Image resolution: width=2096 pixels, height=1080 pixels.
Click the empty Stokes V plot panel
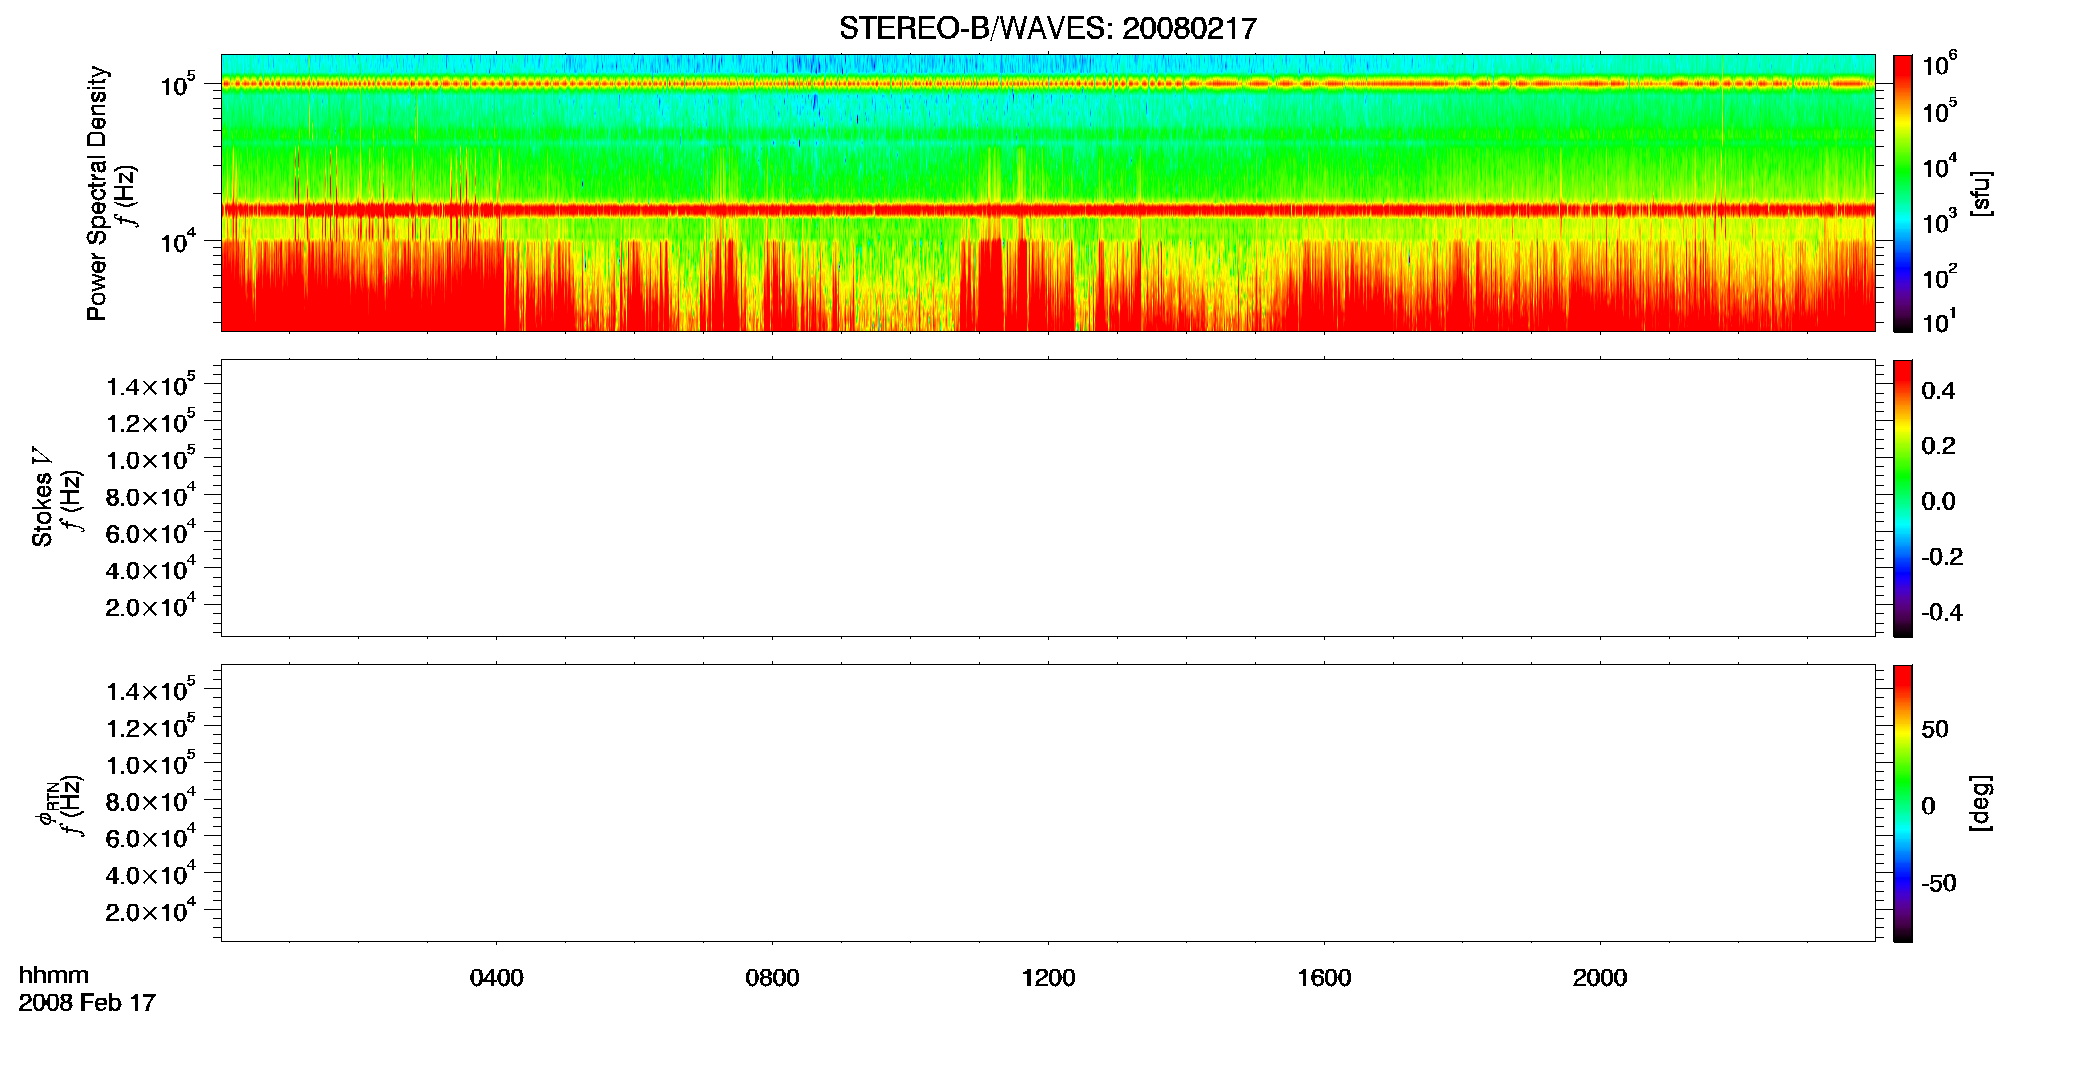click(x=1048, y=498)
